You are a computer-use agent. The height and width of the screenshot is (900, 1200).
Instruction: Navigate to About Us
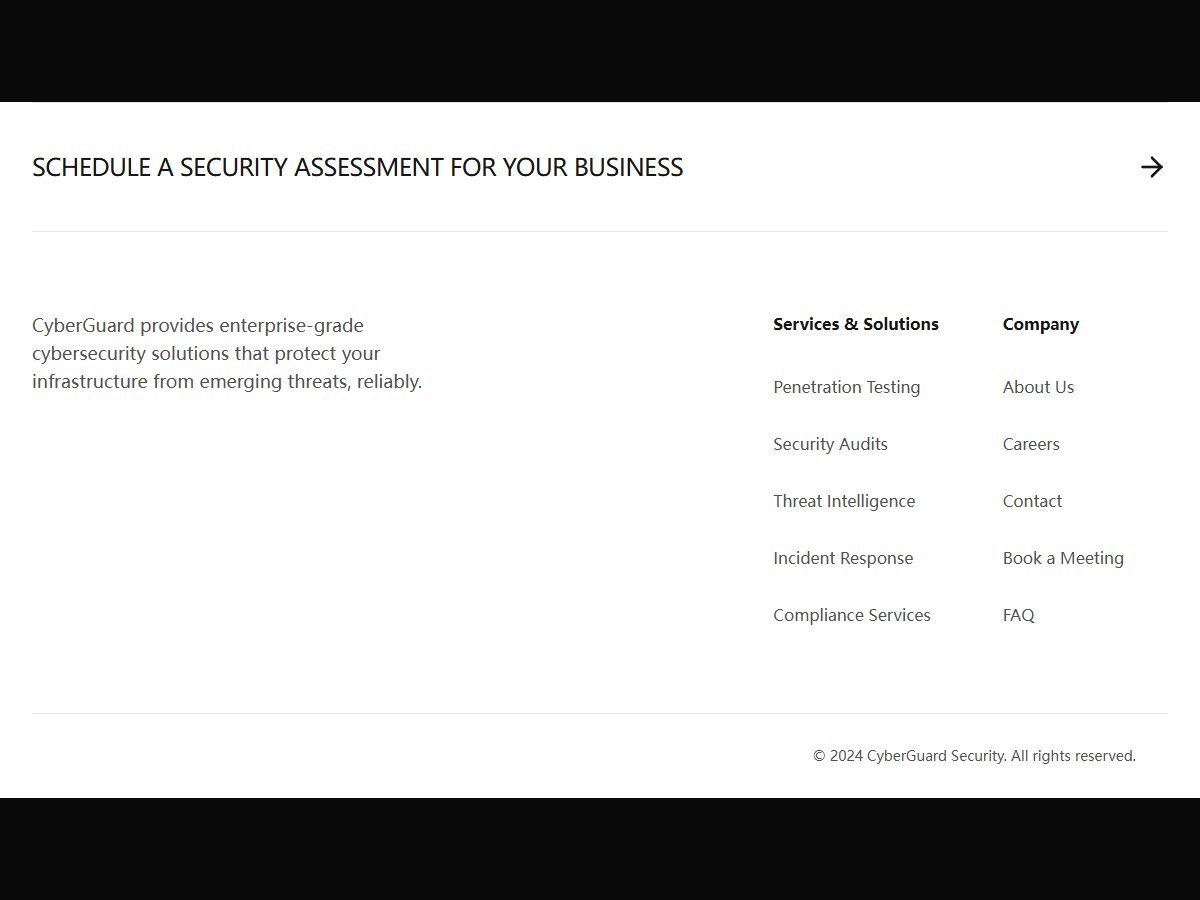pos(1038,387)
